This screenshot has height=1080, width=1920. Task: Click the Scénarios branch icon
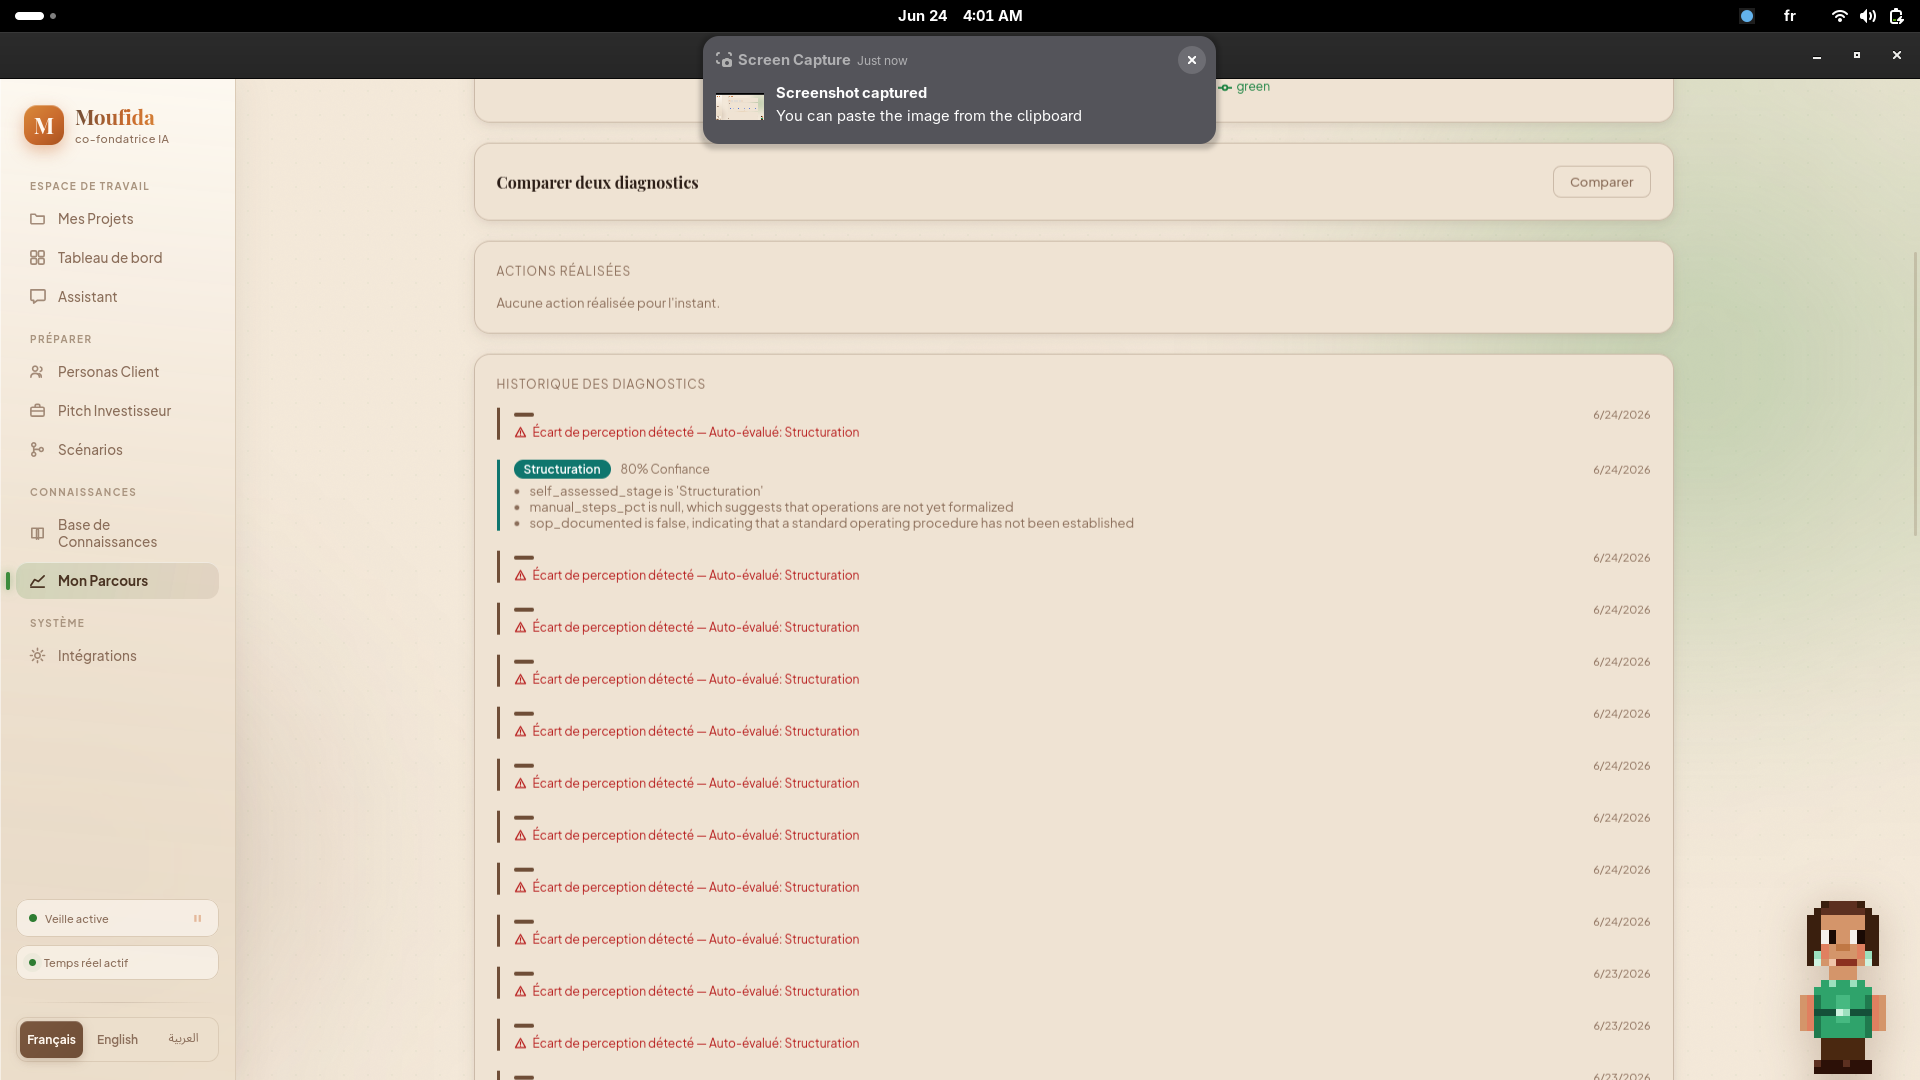(37, 450)
